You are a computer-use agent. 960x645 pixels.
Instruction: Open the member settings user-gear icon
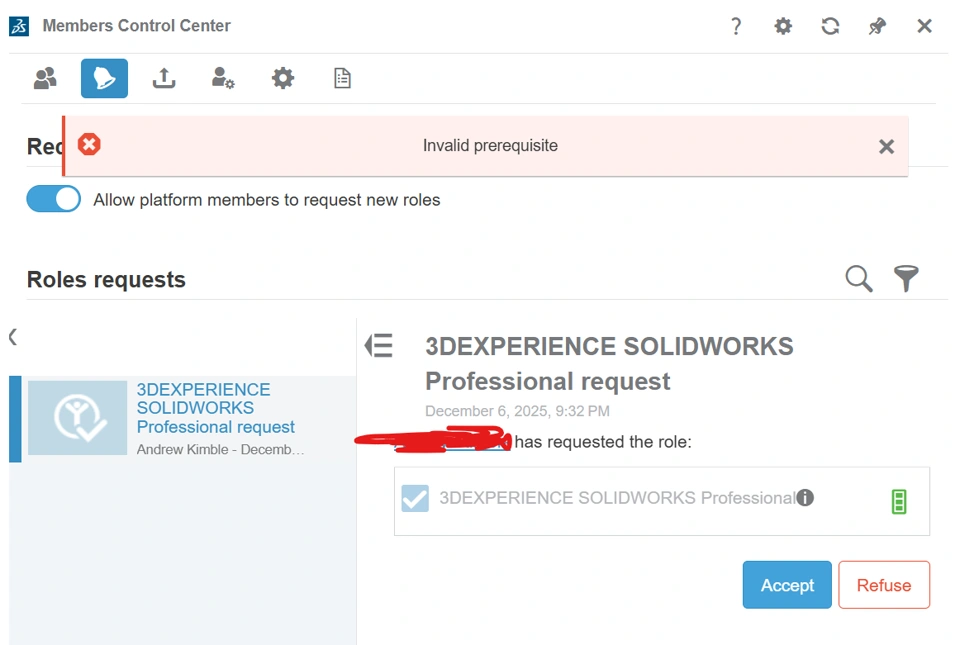(223, 78)
